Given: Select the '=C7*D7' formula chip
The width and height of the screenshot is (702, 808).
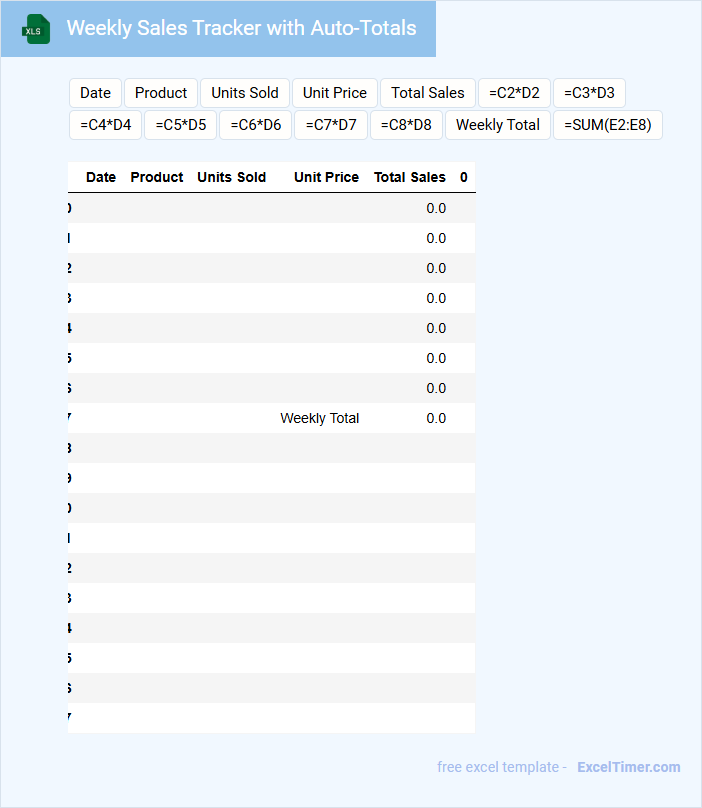Looking at the screenshot, I should click(331, 125).
